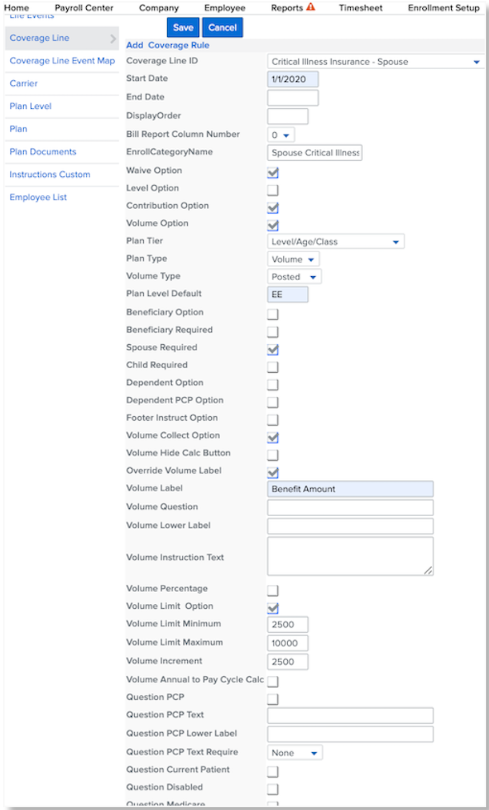Expand the Volume Type dropdown
489x810 pixels.
294,276
